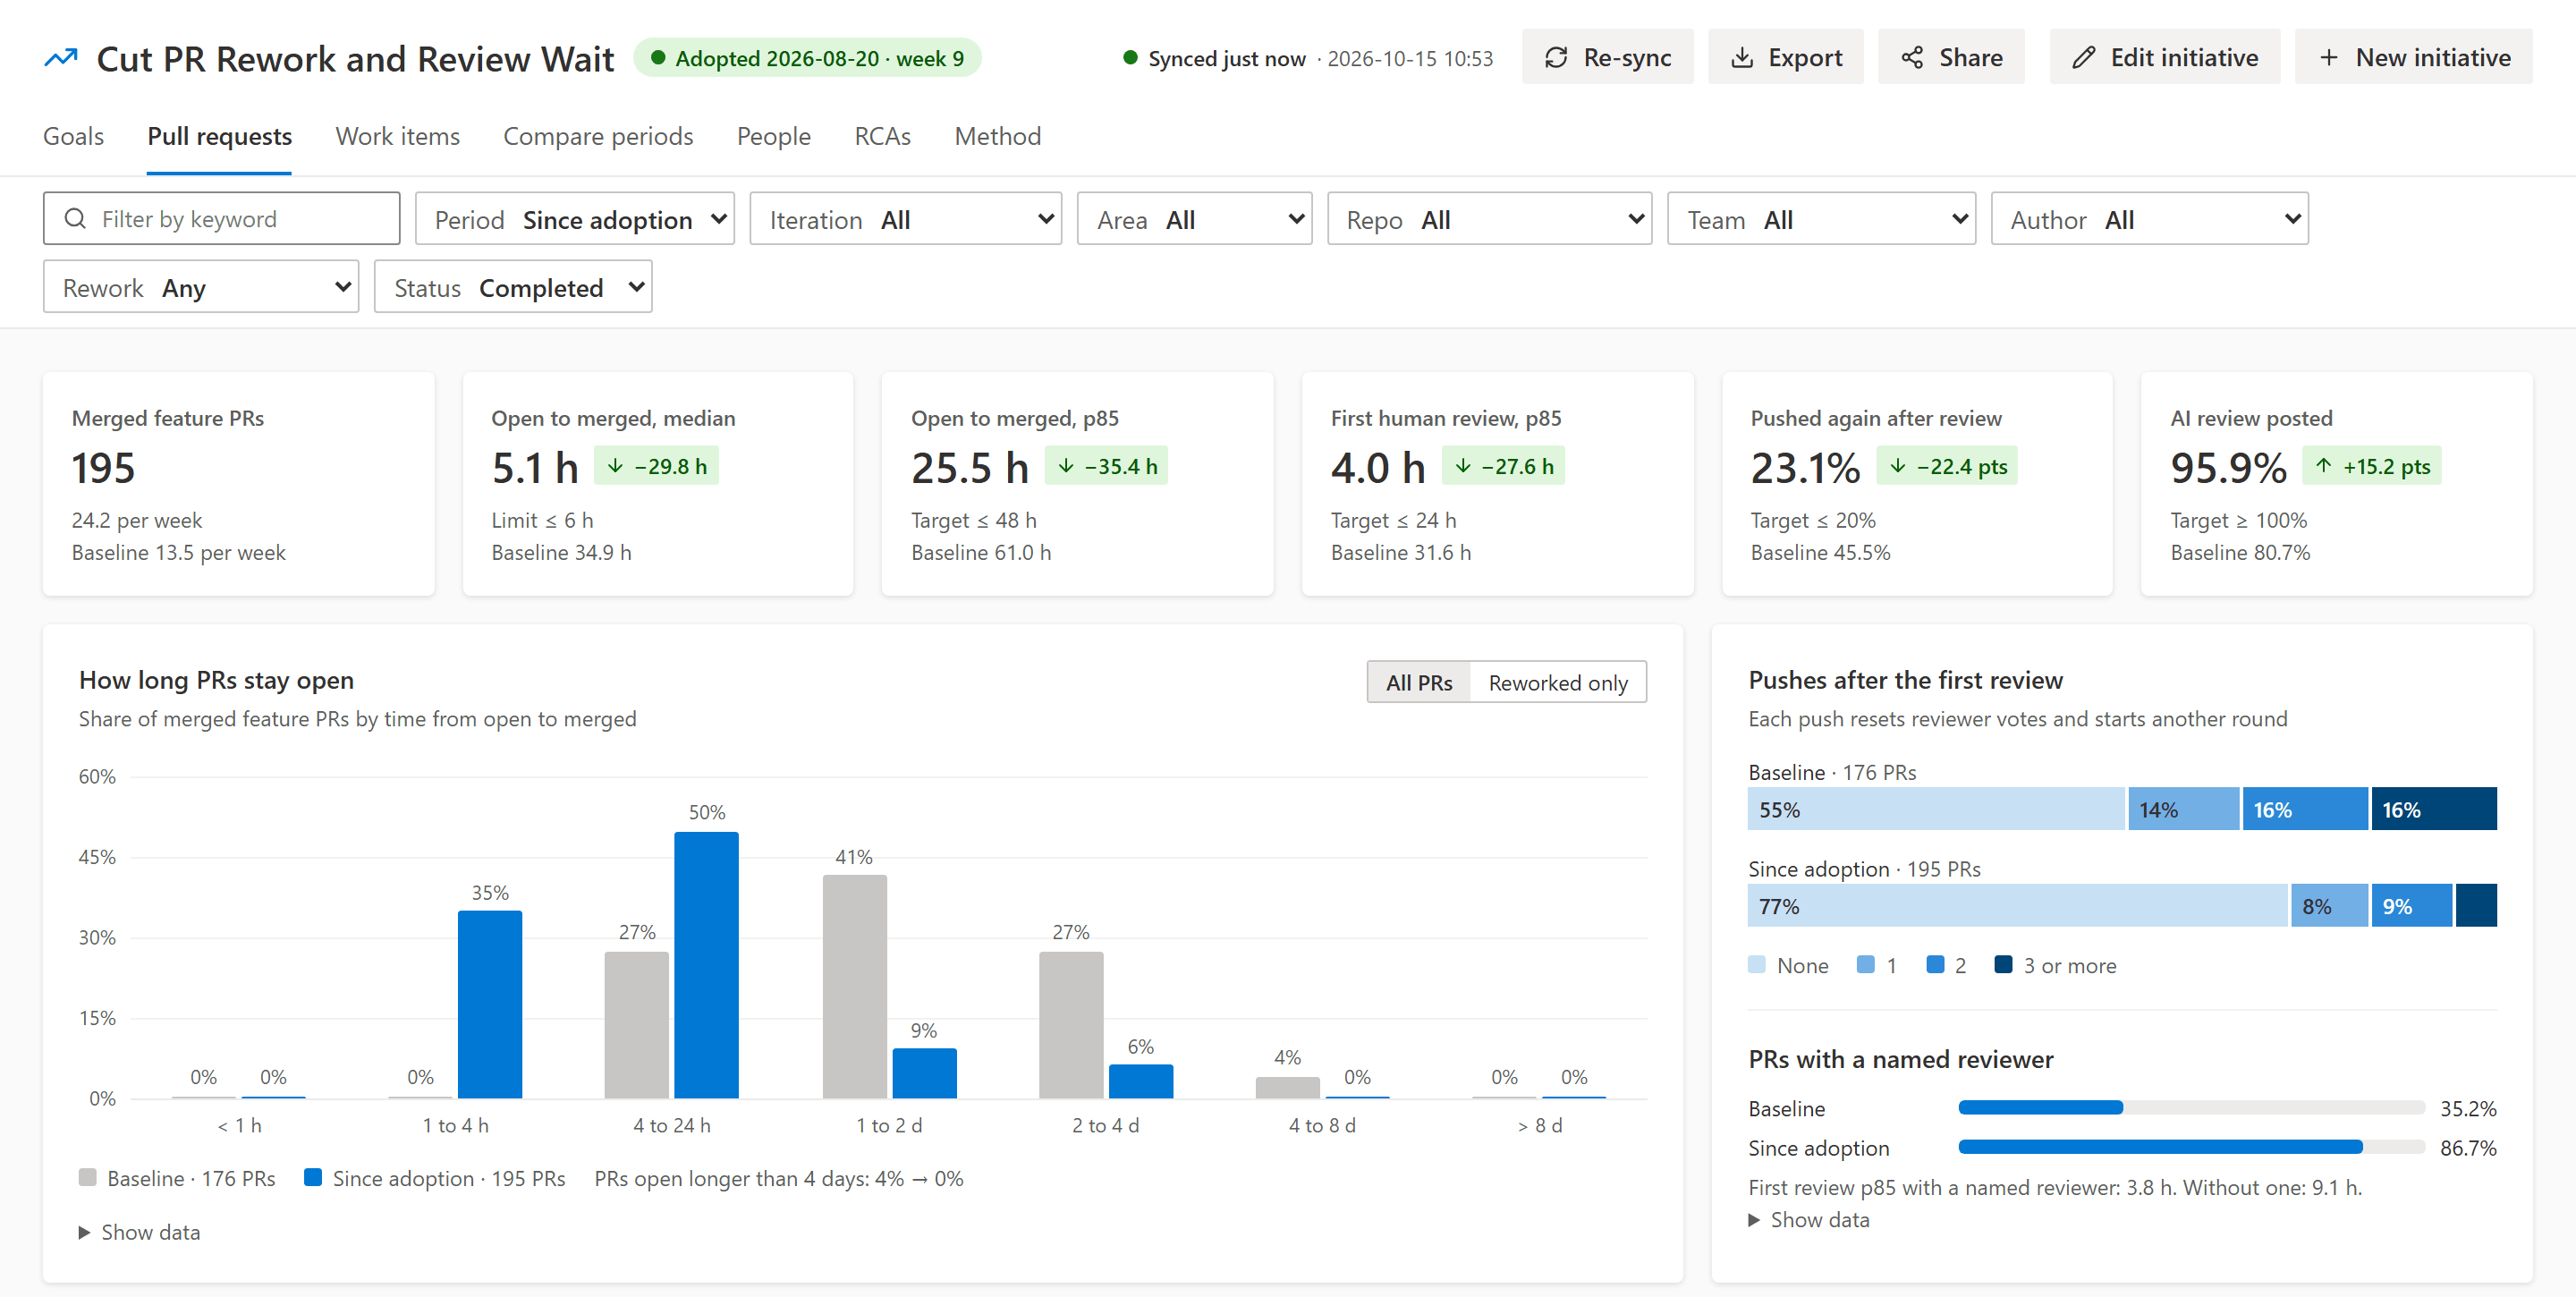Image resolution: width=2576 pixels, height=1297 pixels.
Task: Select the All PRs segment toggle
Action: [x=1418, y=682]
